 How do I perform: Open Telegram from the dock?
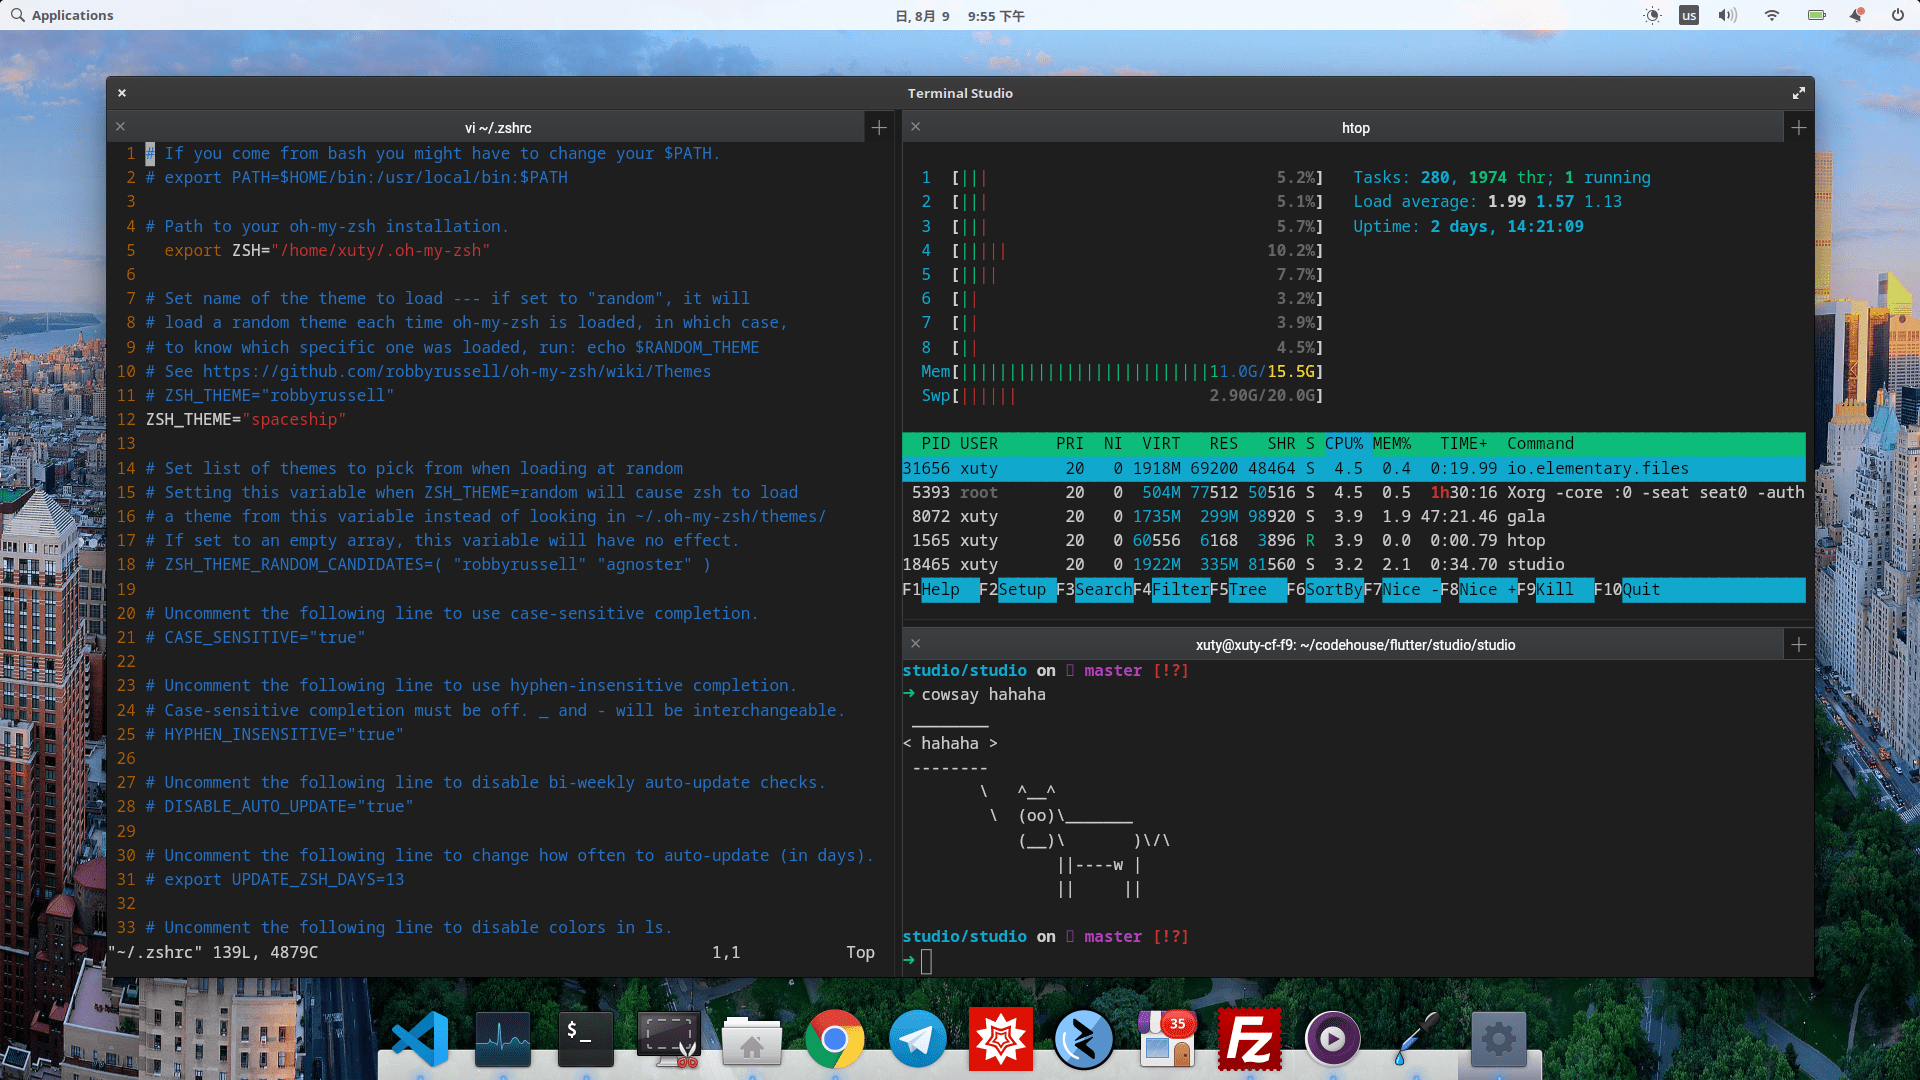917,1039
